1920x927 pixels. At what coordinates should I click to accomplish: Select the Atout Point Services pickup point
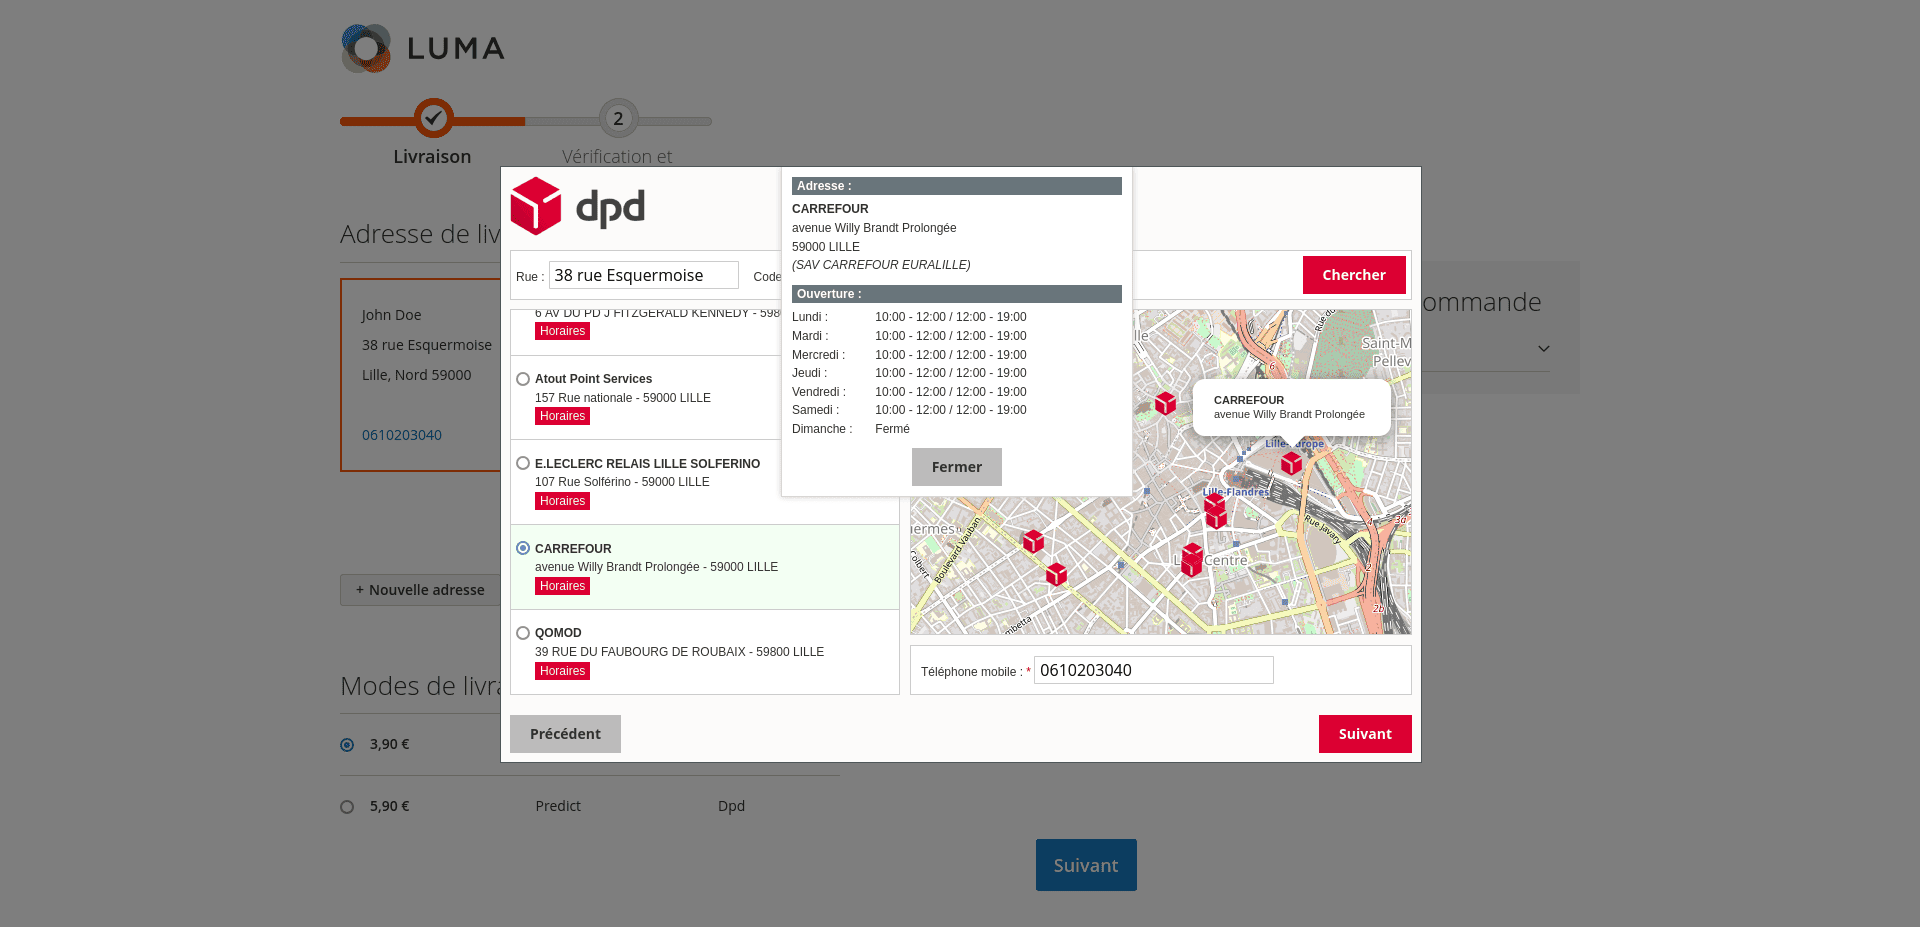[523, 378]
